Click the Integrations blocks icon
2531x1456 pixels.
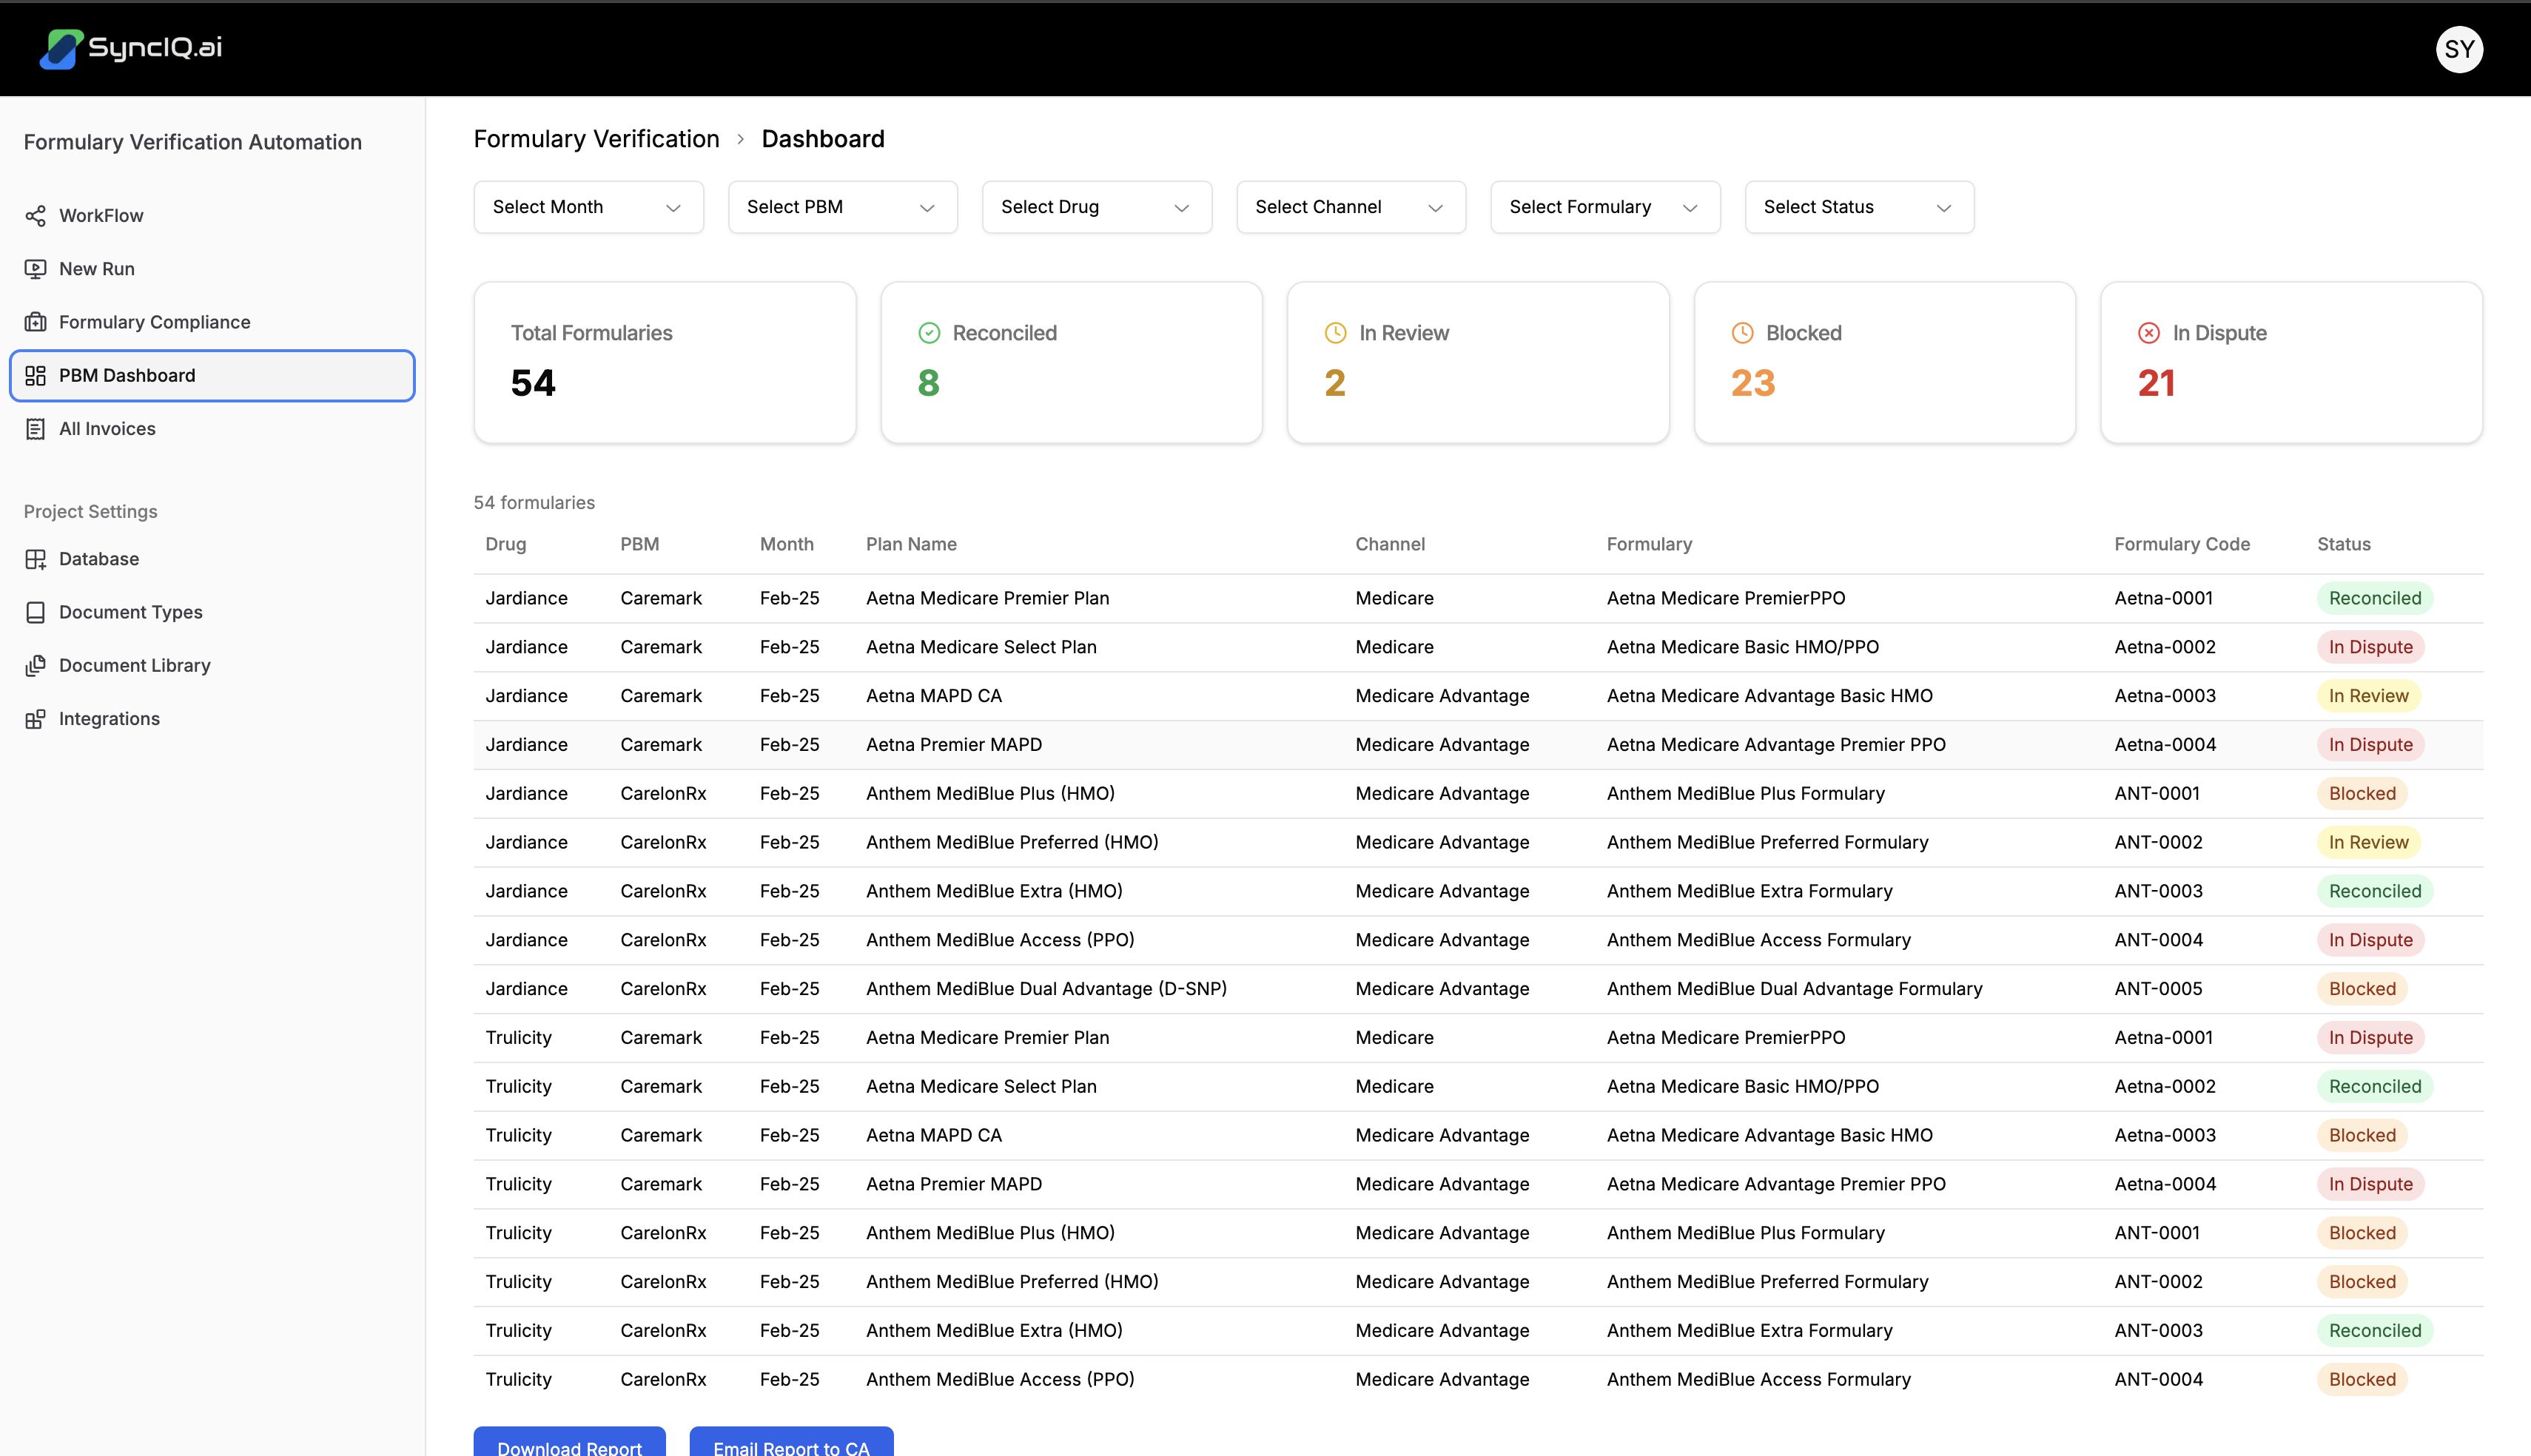coord(35,719)
